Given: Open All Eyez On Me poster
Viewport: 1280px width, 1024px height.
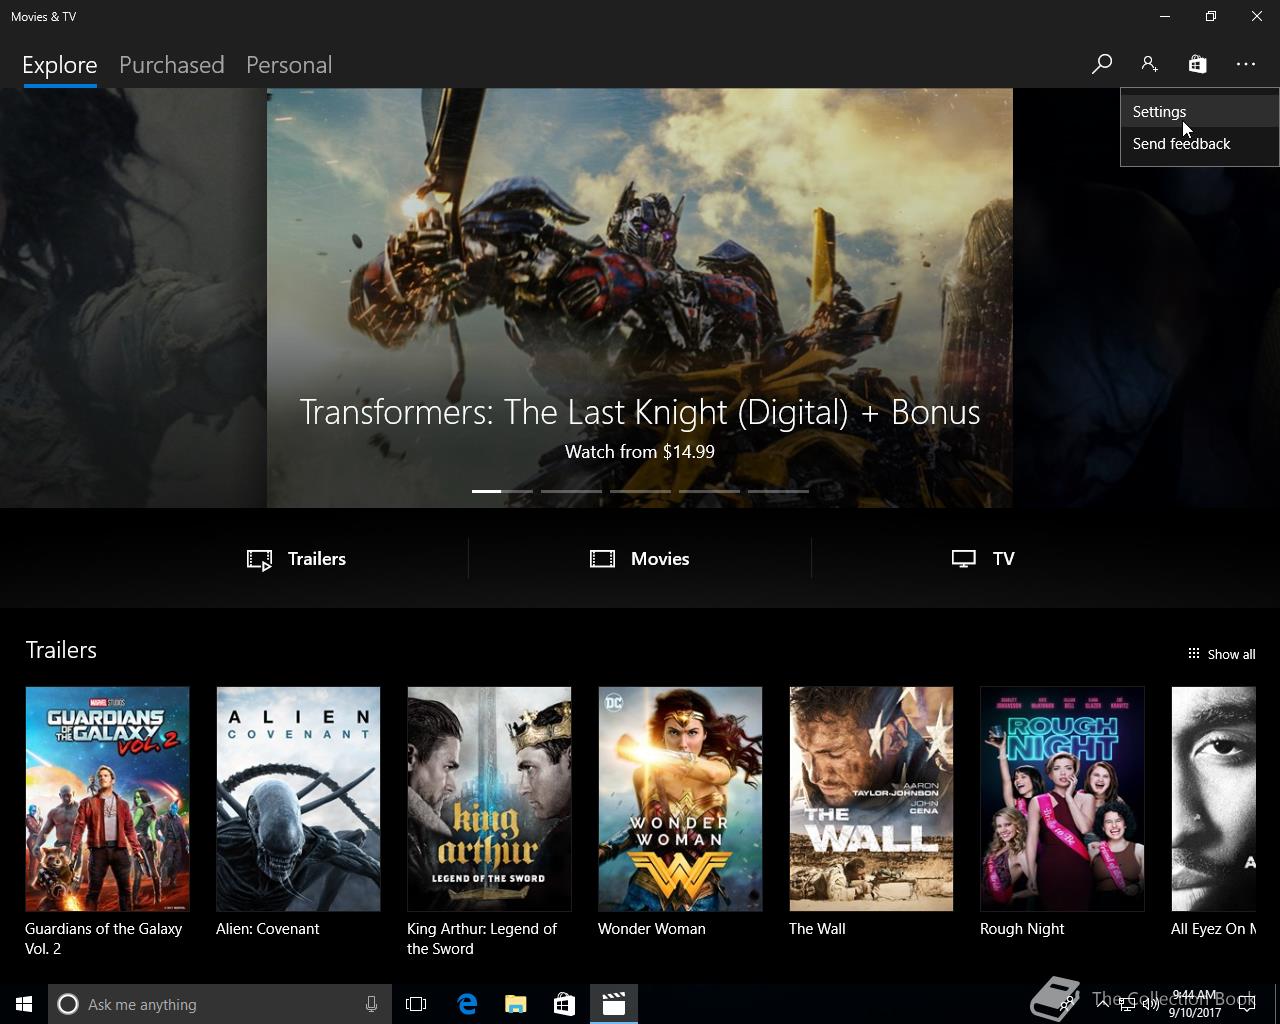Looking at the screenshot, I should (x=1213, y=799).
